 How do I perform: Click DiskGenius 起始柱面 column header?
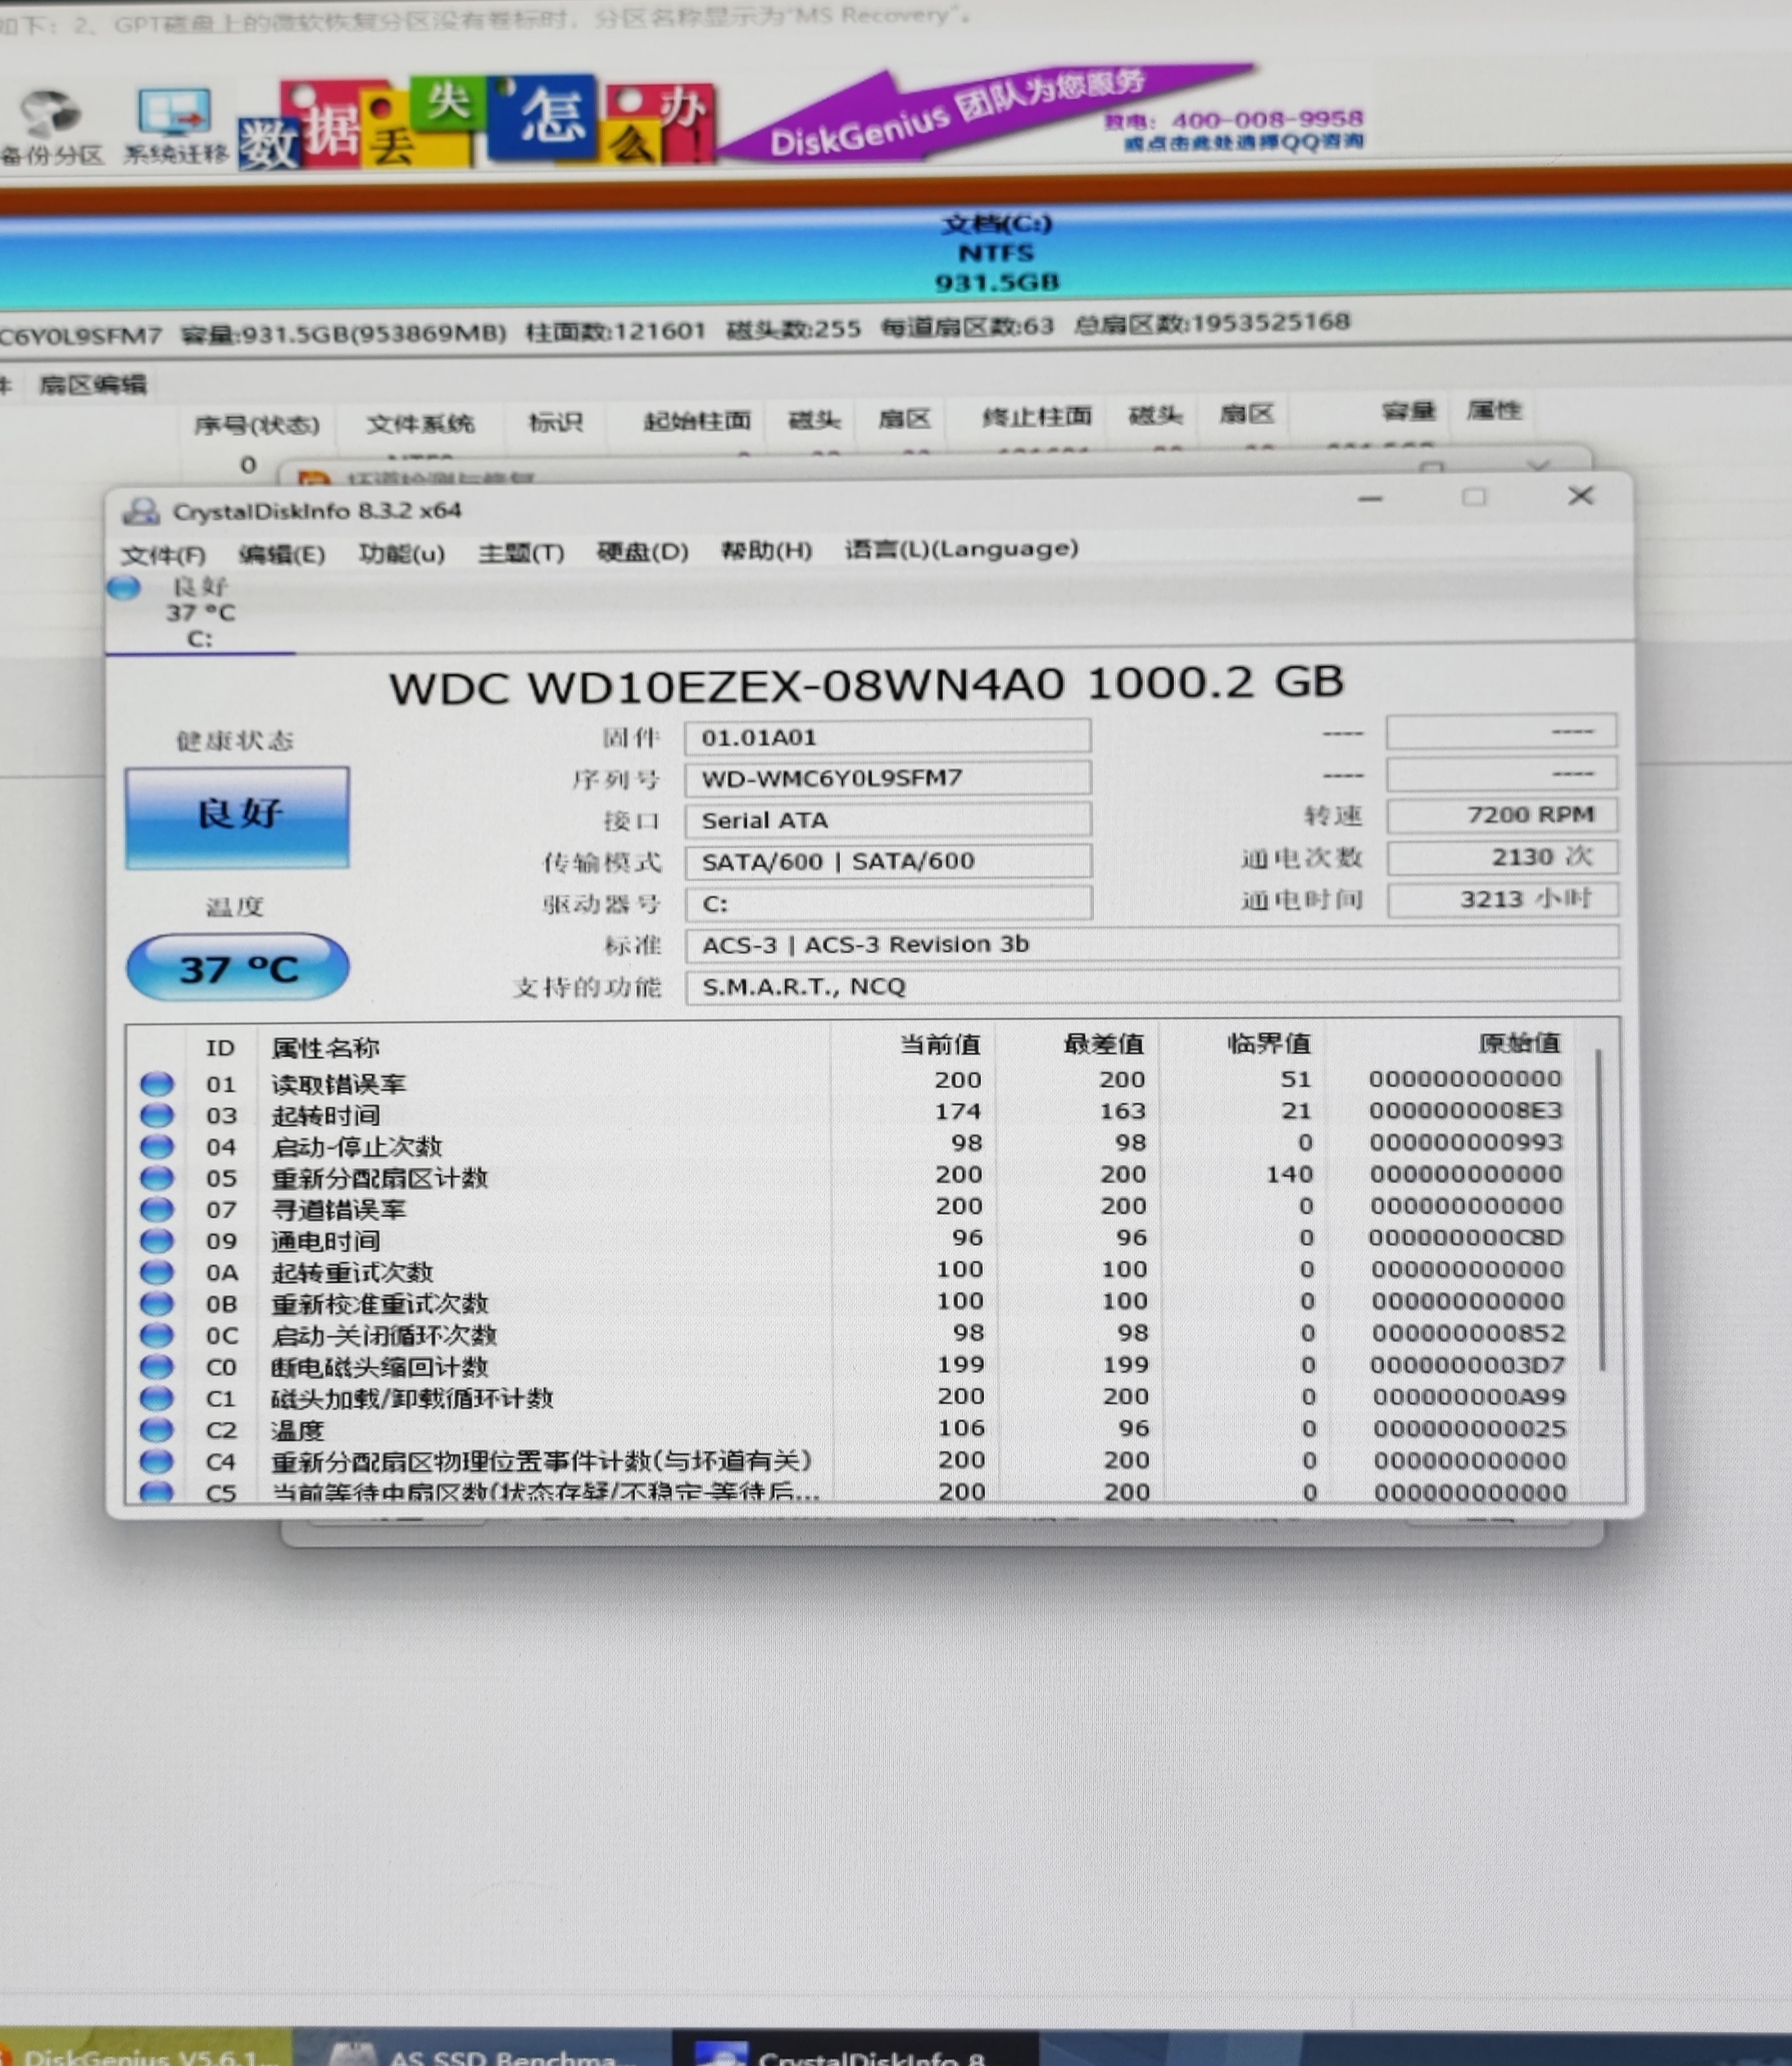697,420
